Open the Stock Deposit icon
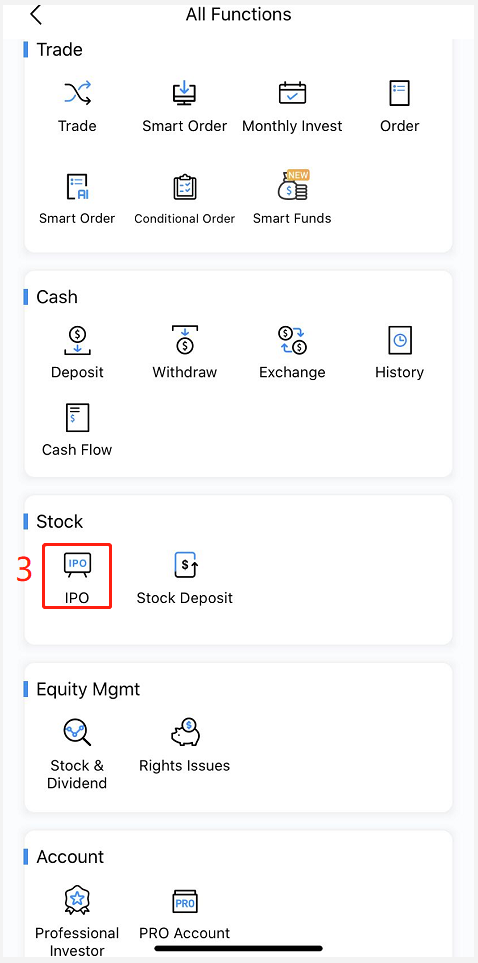478x963 pixels. [x=185, y=566]
